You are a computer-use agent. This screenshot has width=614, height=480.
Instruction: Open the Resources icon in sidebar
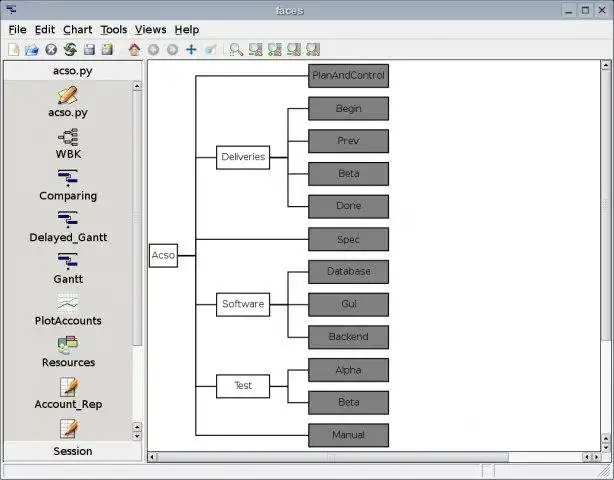68,345
